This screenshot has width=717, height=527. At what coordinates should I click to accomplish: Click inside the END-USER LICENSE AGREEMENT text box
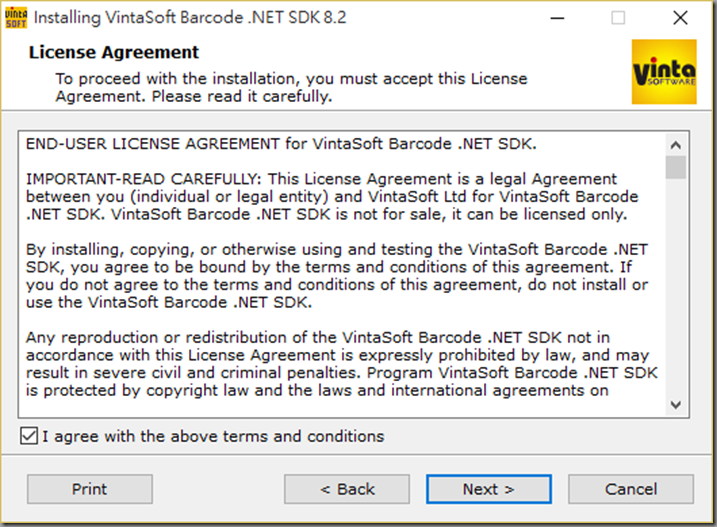pyautogui.click(x=342, y=274)
